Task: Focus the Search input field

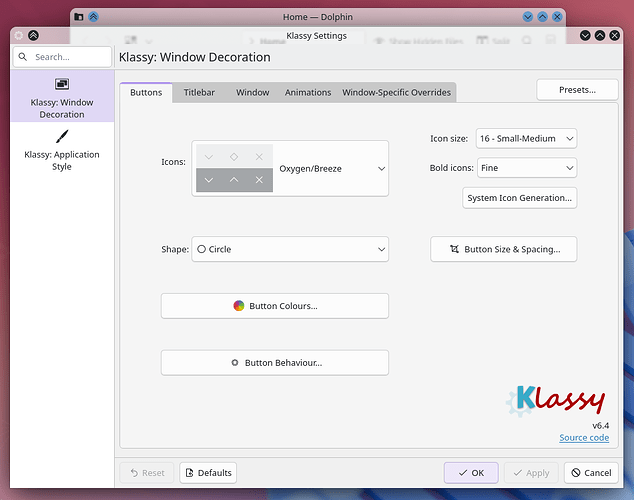Action: [x=62, y=57]
